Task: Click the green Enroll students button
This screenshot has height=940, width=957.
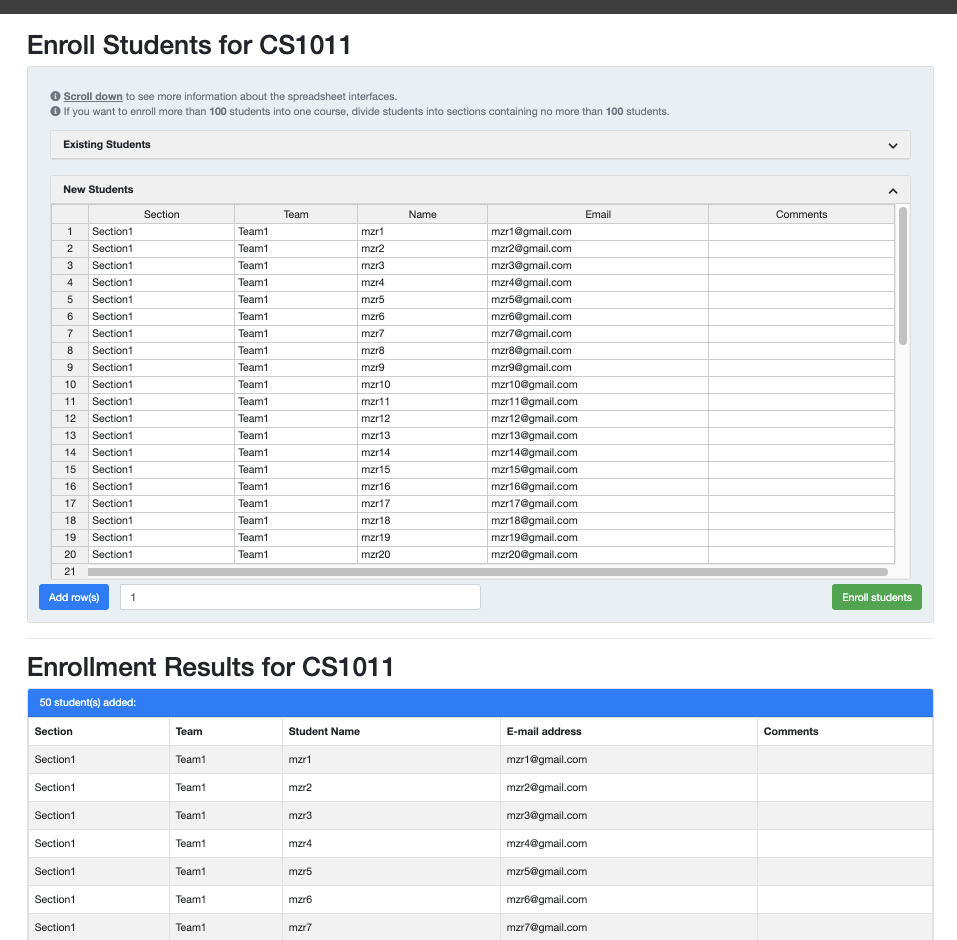Action: (876, 597)
